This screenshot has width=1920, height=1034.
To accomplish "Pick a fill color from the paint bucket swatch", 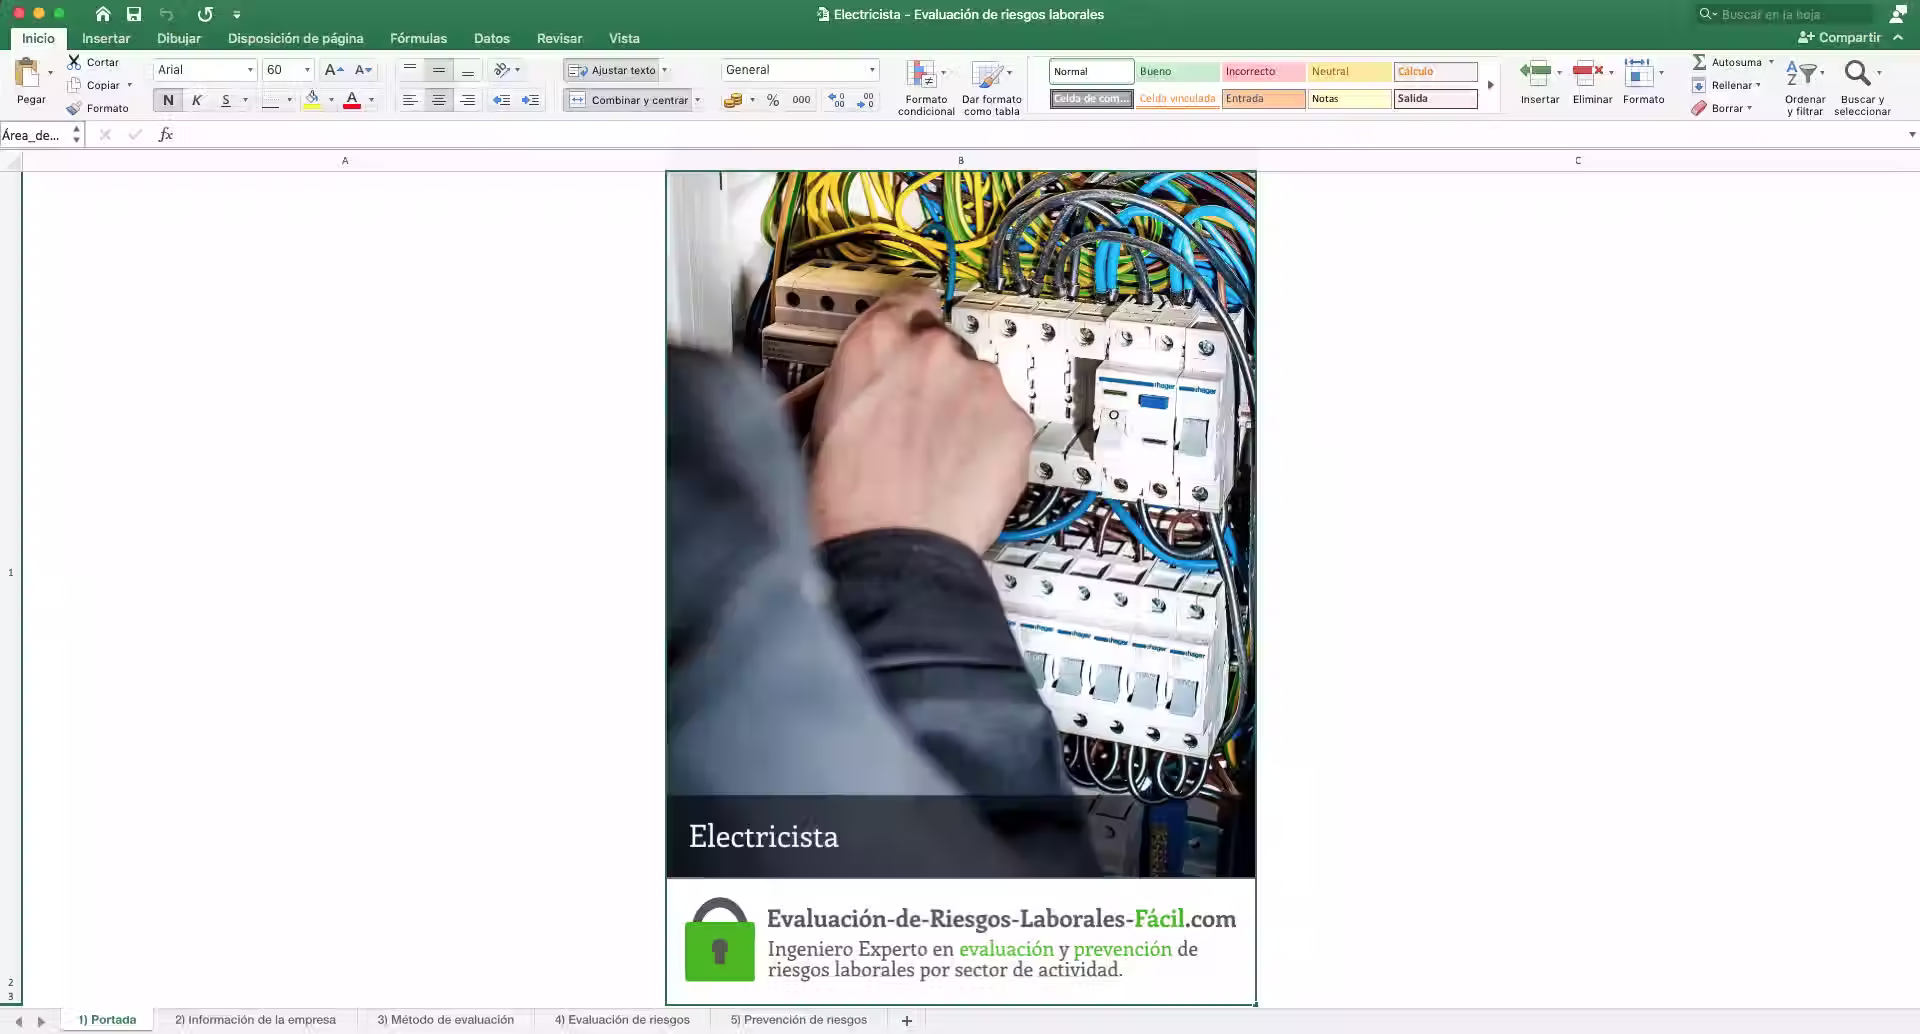I will 314,100.
